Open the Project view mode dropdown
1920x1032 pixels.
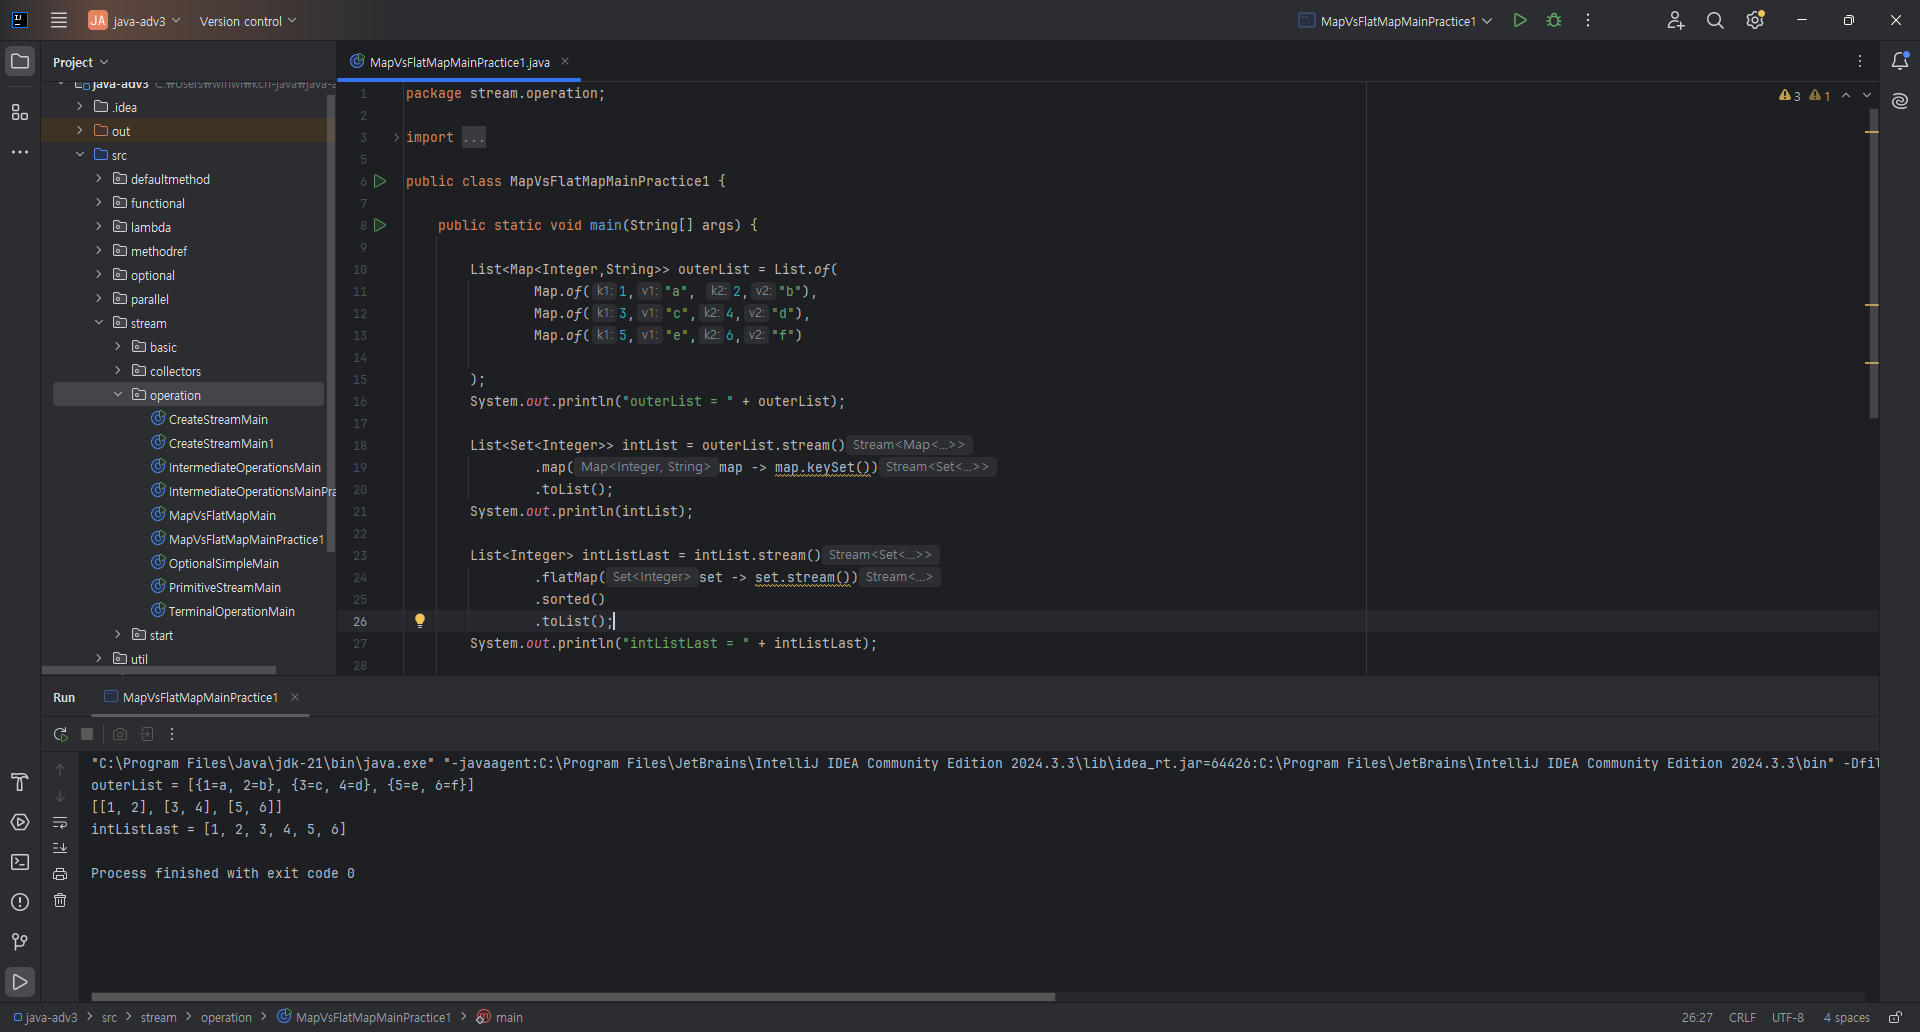pos(80,62)
